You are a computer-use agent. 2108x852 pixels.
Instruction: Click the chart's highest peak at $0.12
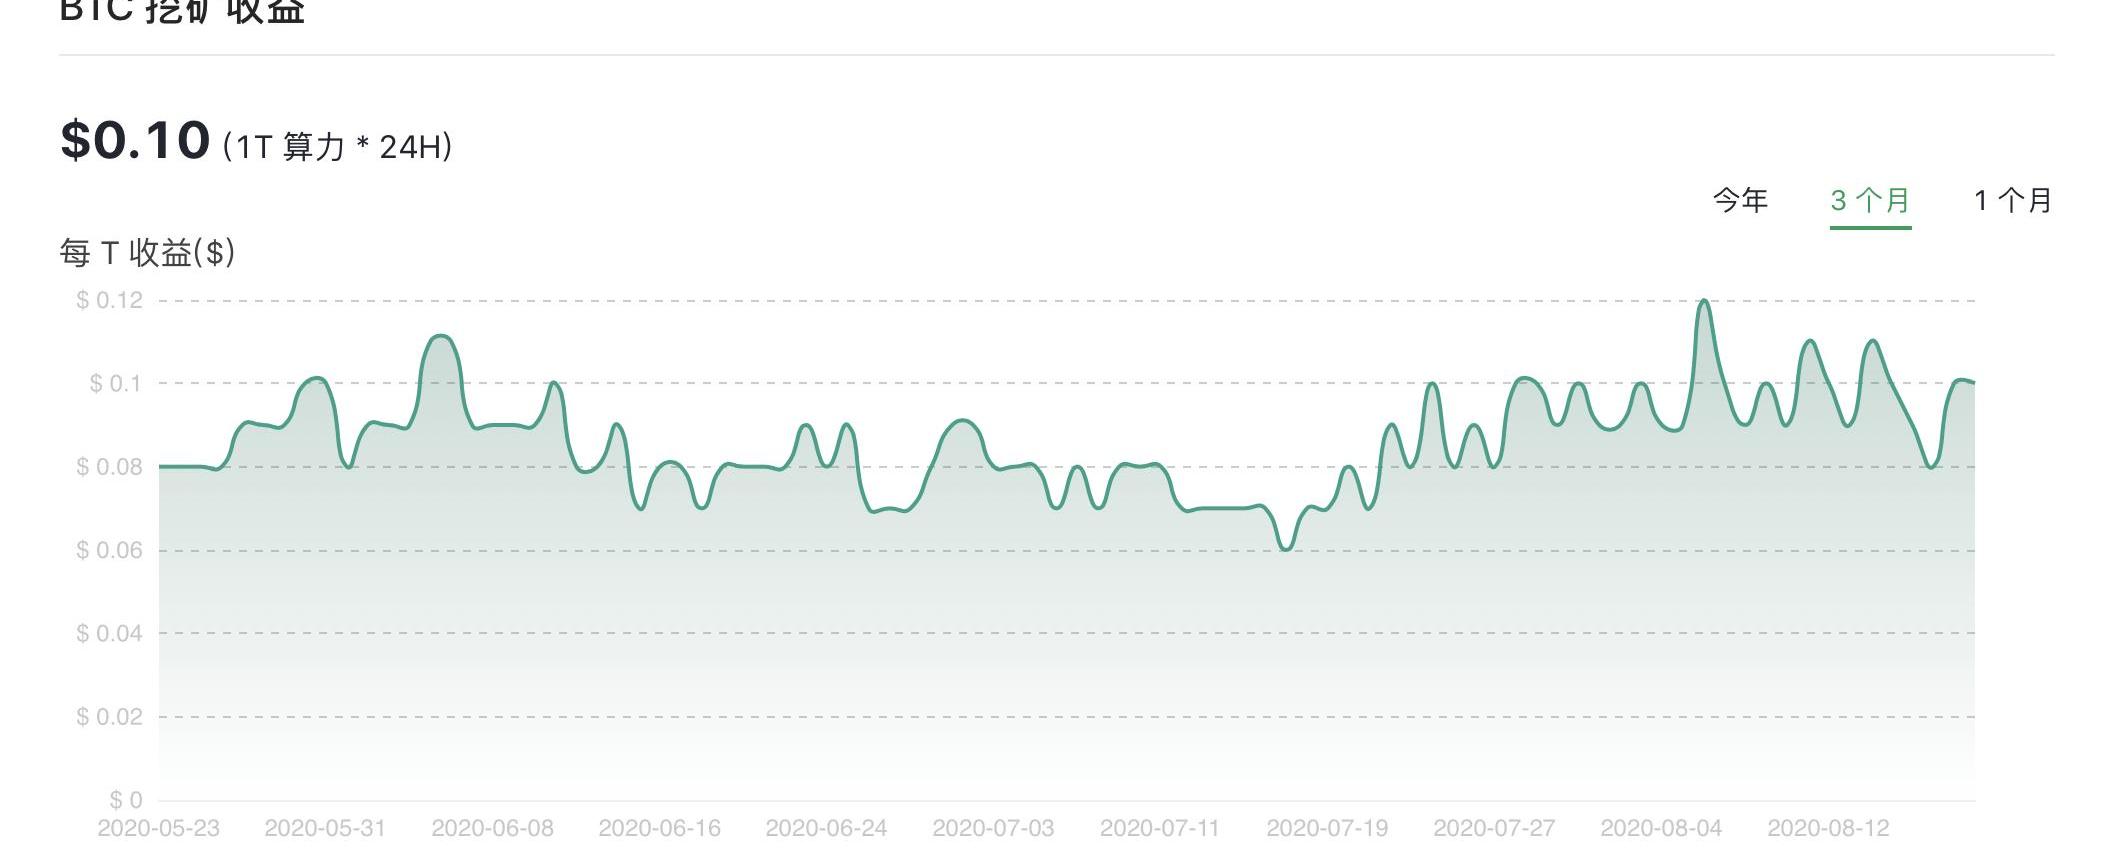(x=1704, y=301)
